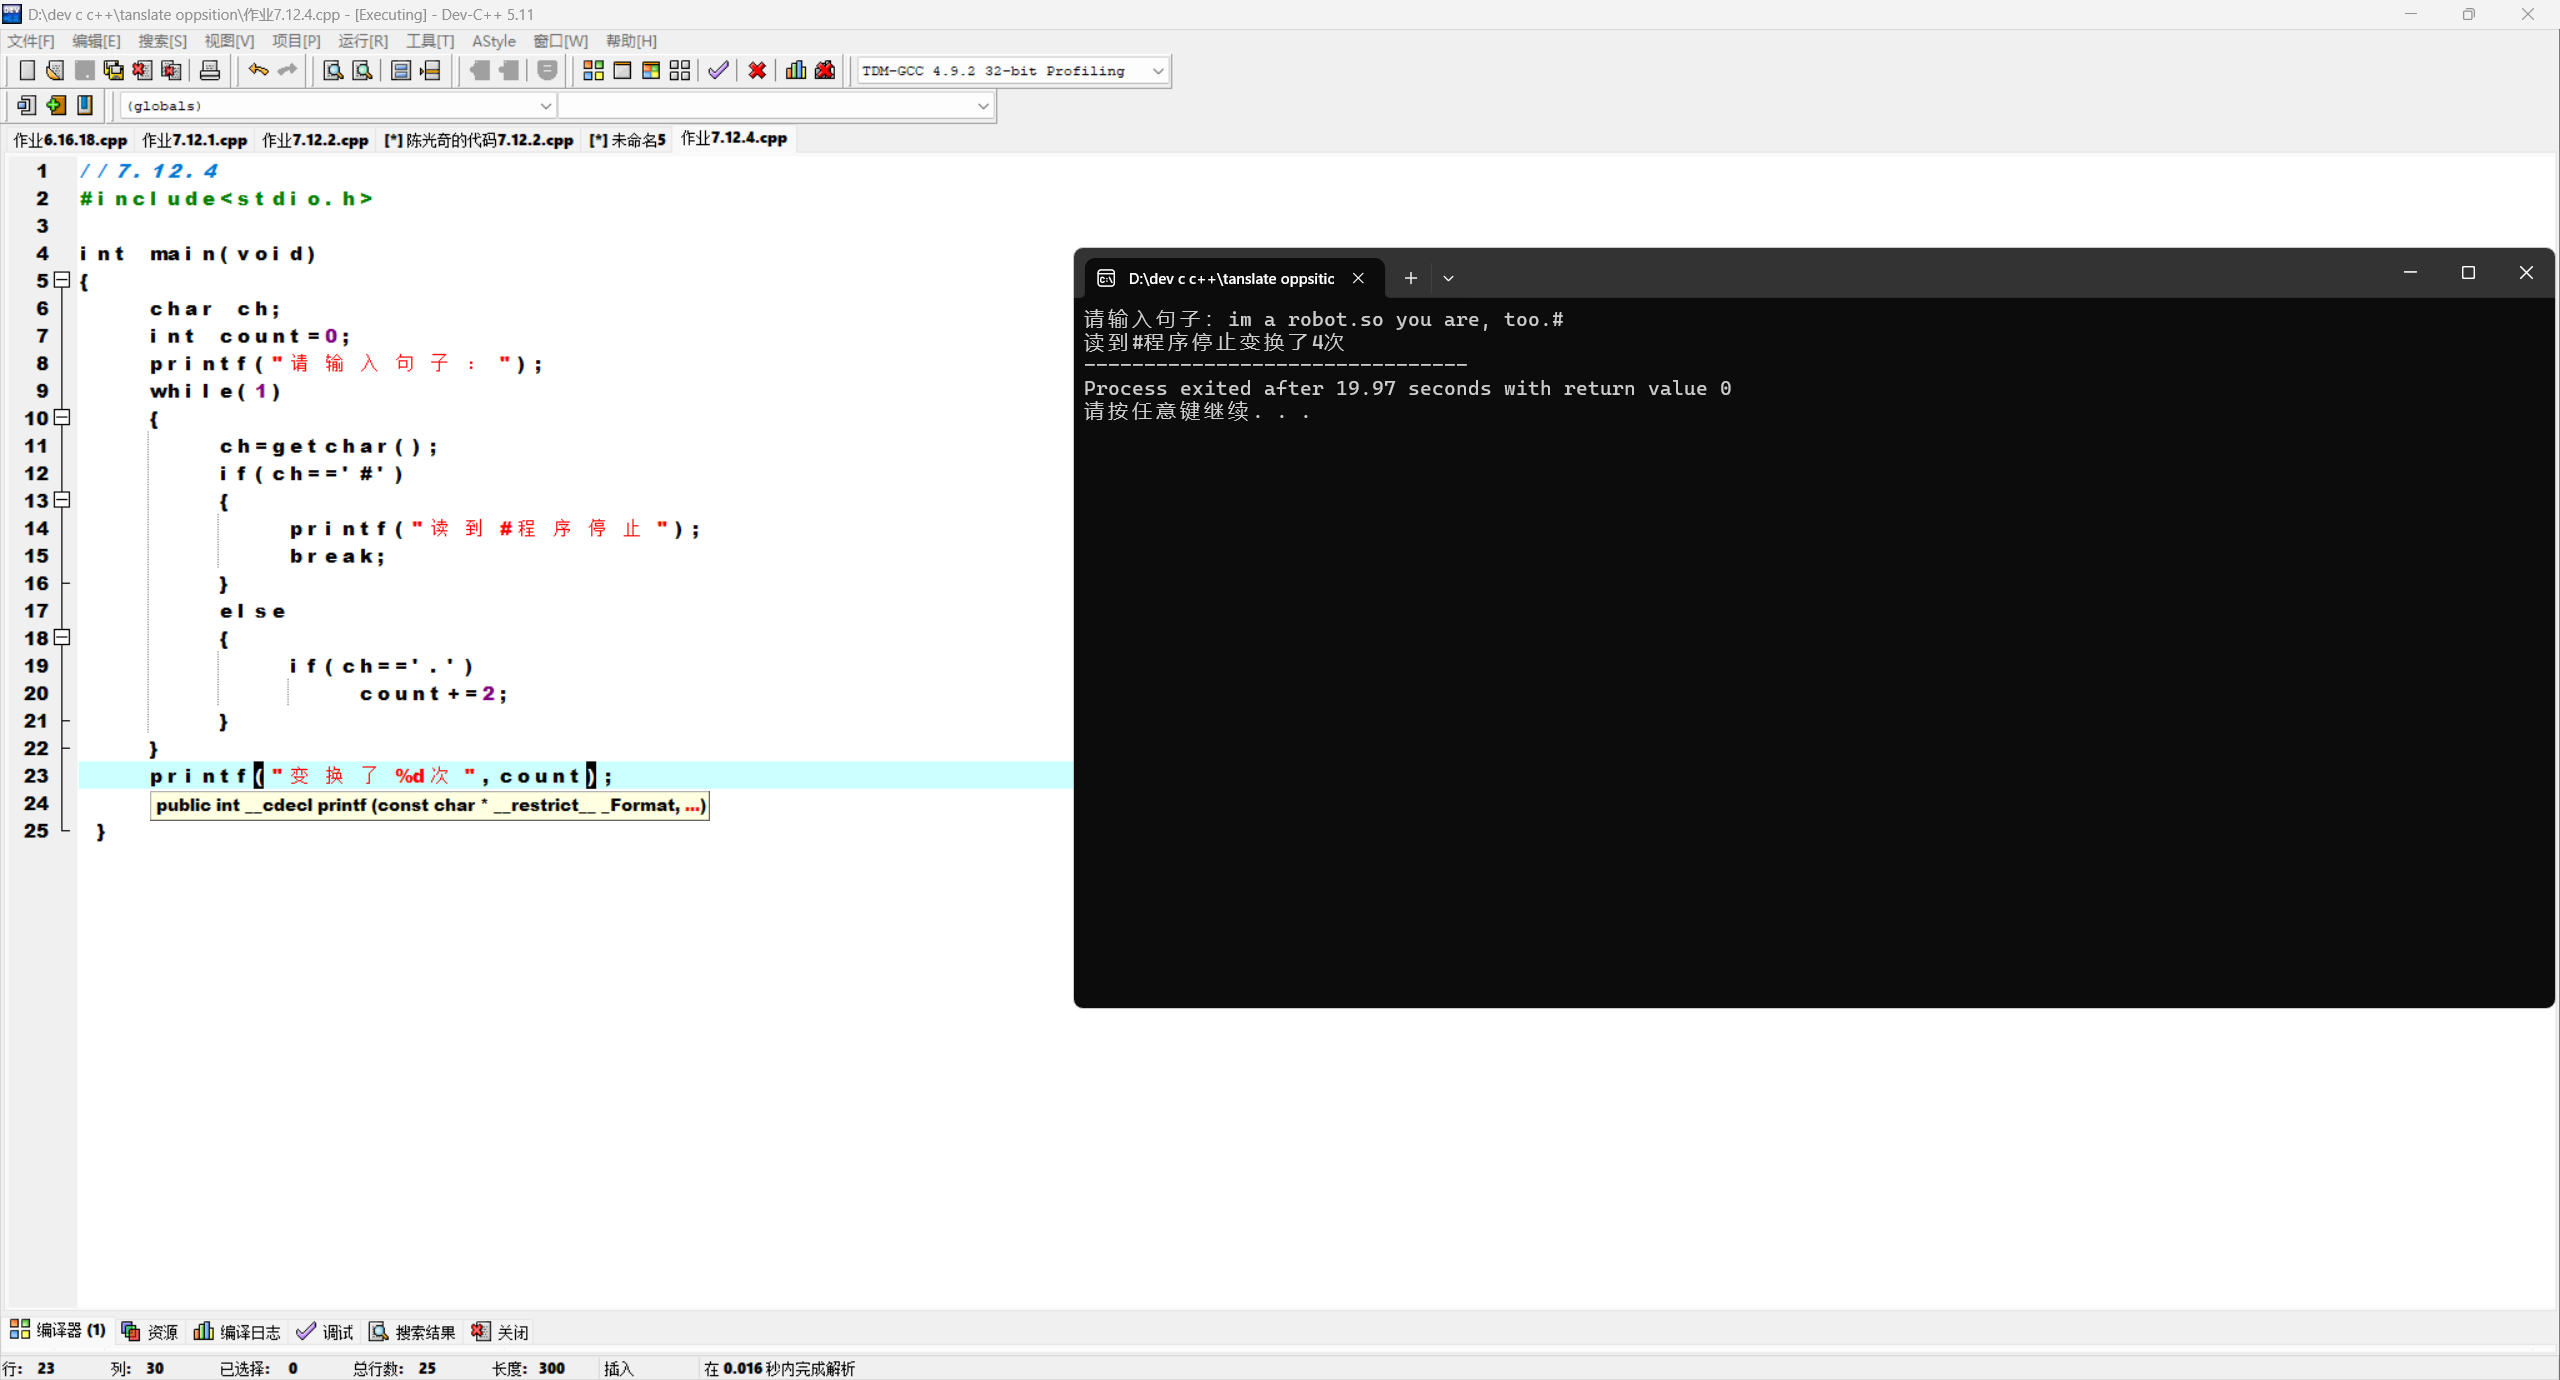Click the Undo arrow icon

pyautogui.click(x=258, y=70)
